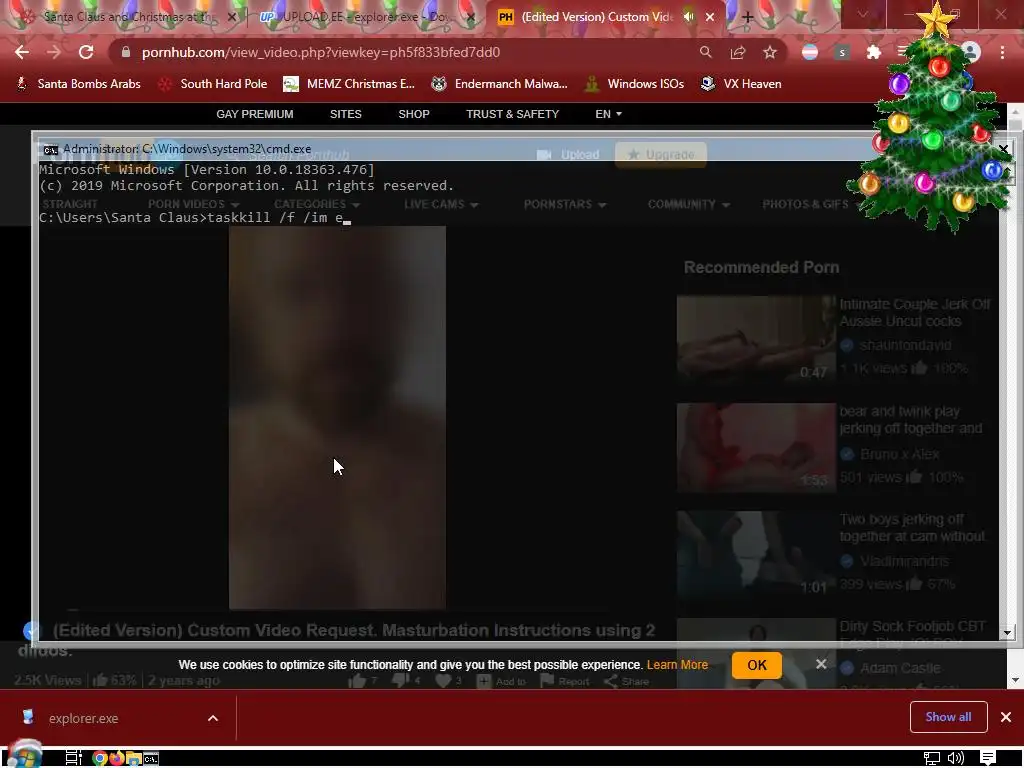Click 'Show all' downloads button

[x=948, y=717]
